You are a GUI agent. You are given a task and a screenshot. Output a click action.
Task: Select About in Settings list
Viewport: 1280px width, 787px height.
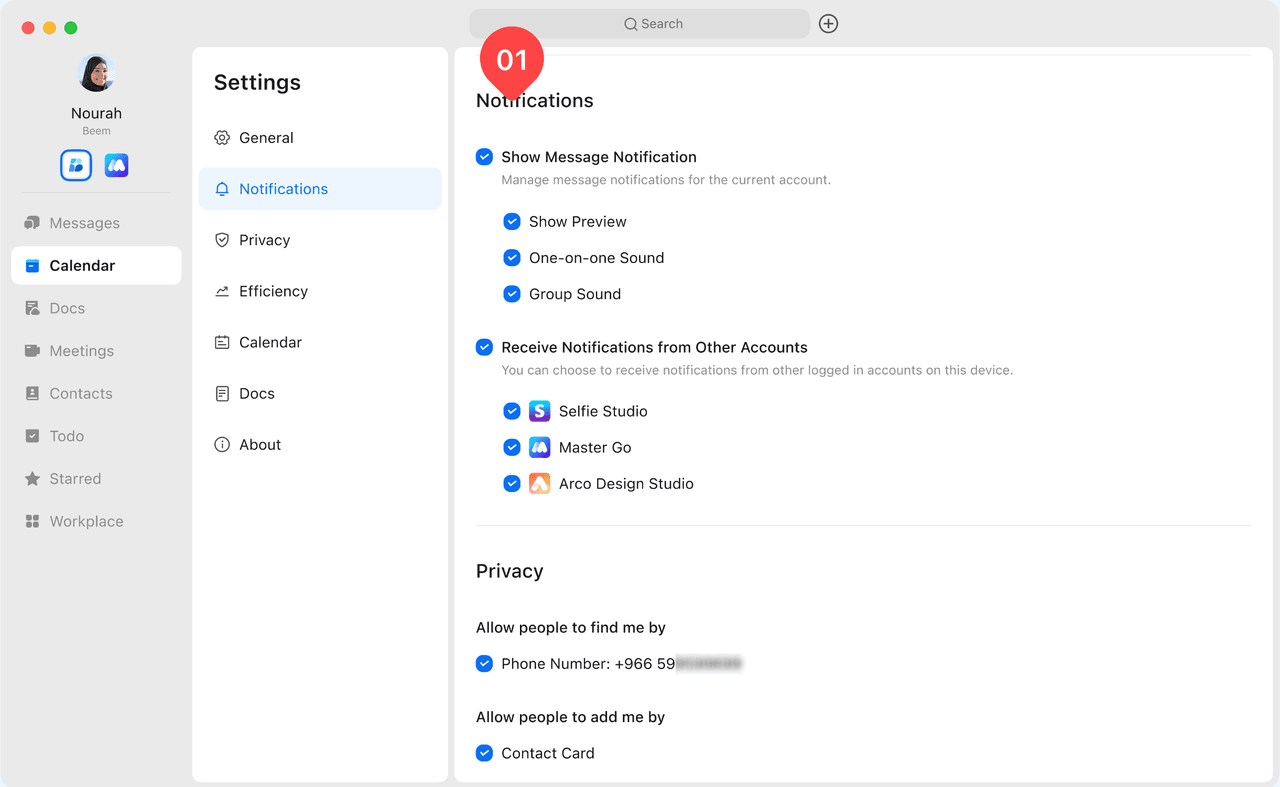pyautogui.click(x=260, y=445)
